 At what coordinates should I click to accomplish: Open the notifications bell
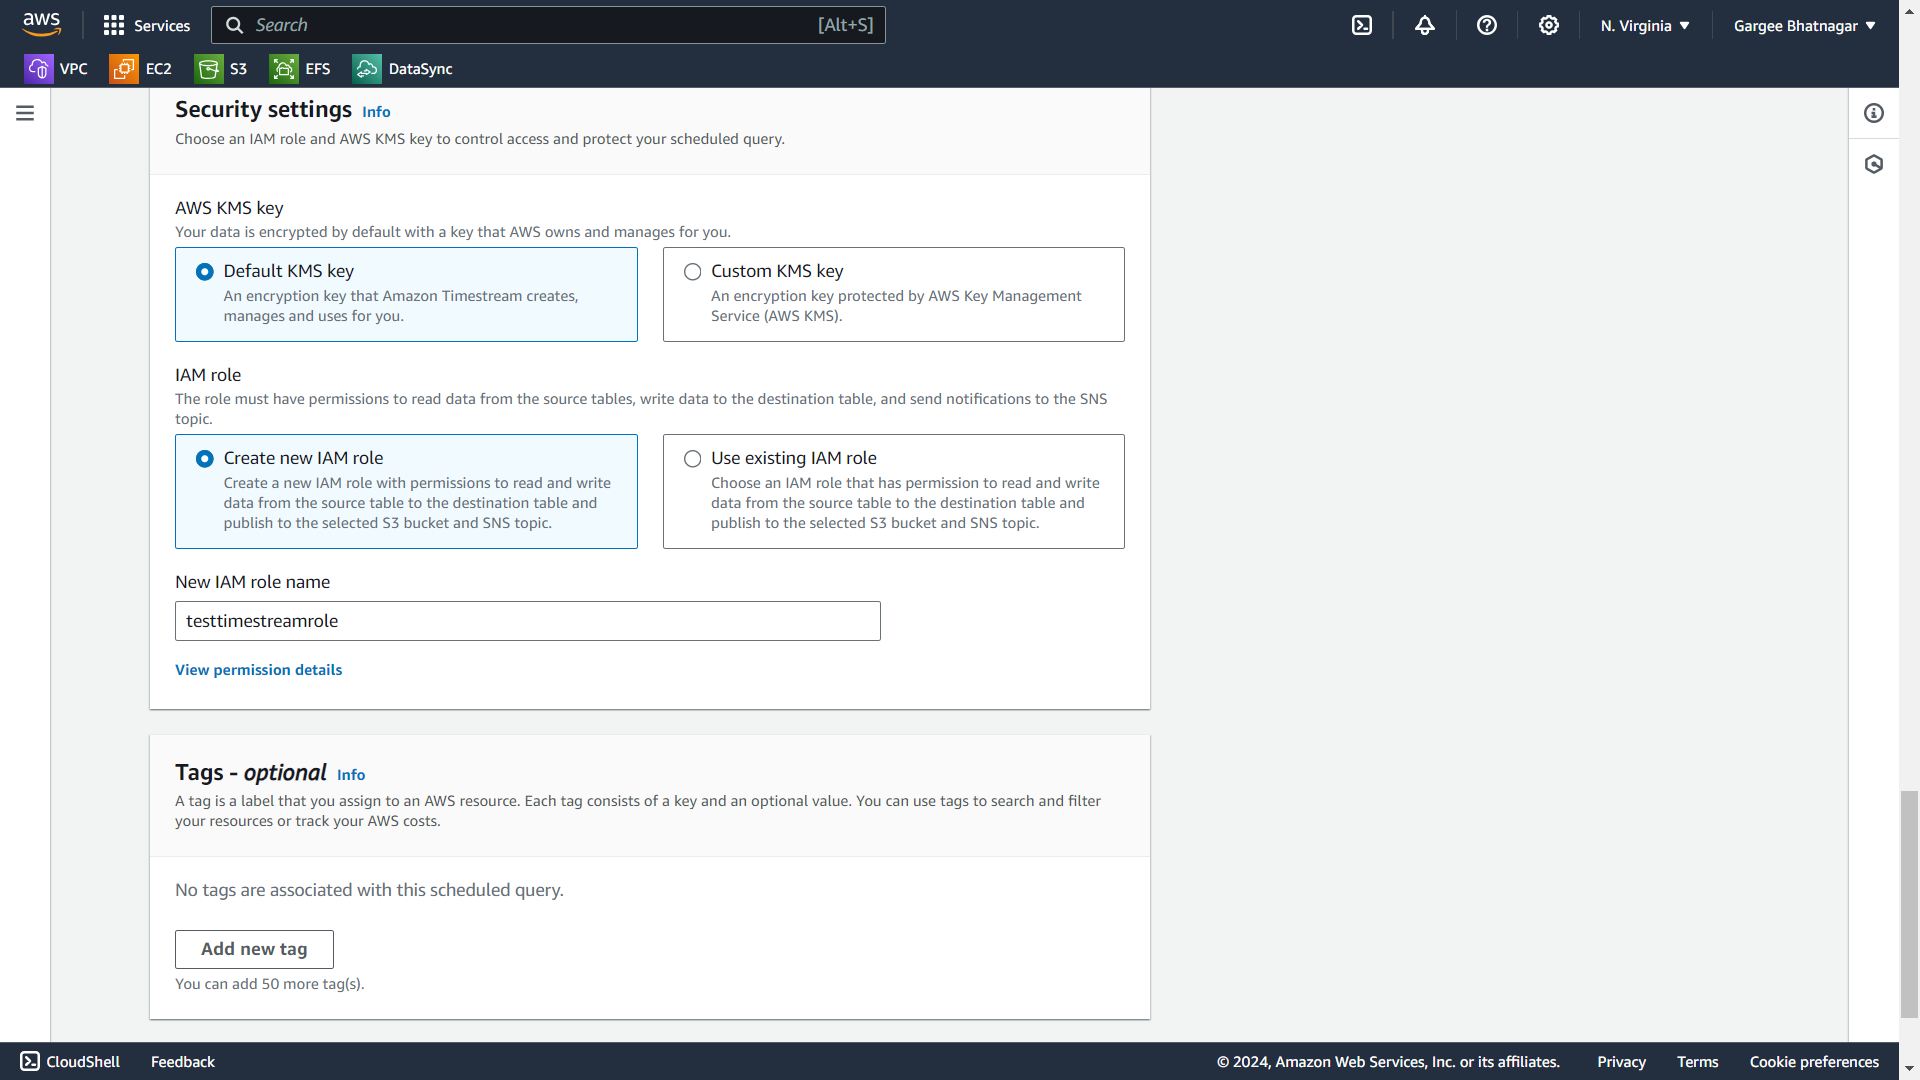pyautogui.click(x=1424, y=25)
